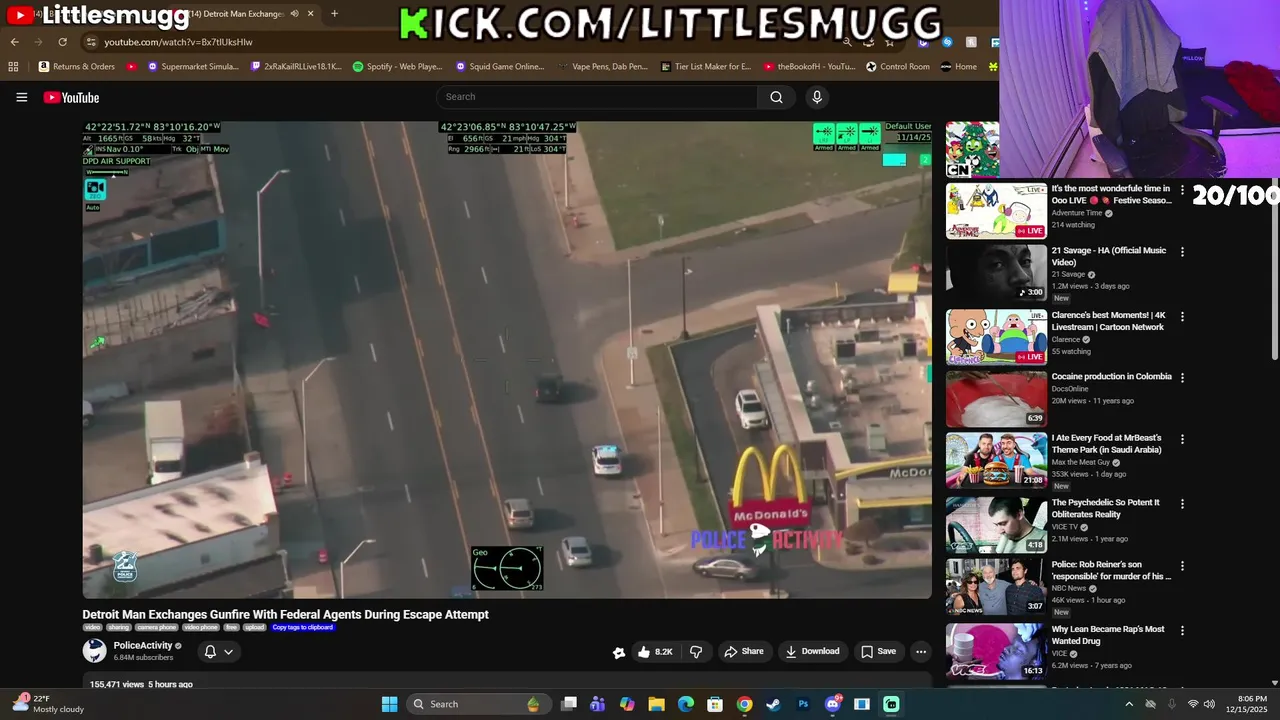Screen dimensions: 1280x720
Task: Open the browser apps grid icon
Action: (13, 67)
